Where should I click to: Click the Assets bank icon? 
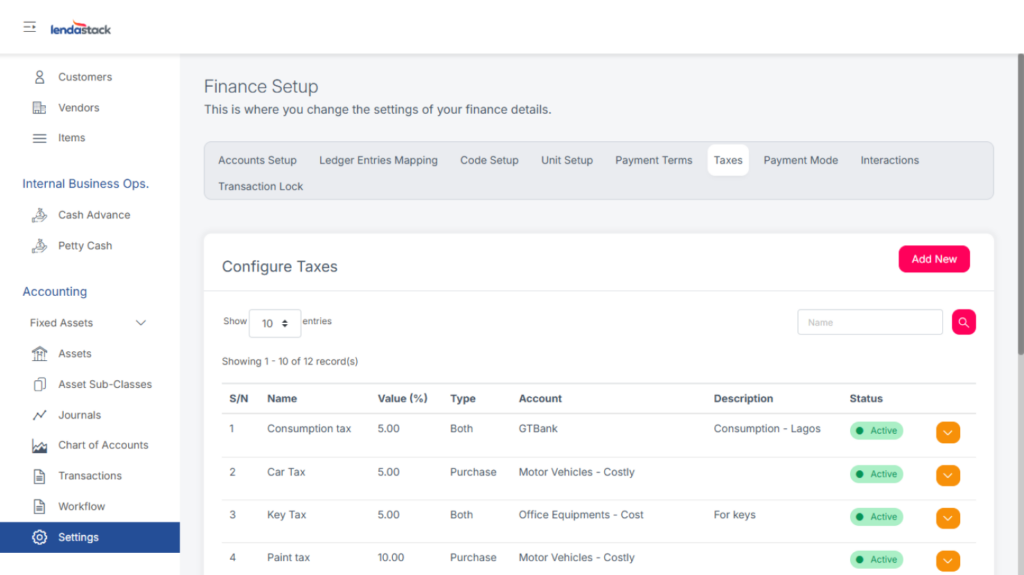click(40, 354)
